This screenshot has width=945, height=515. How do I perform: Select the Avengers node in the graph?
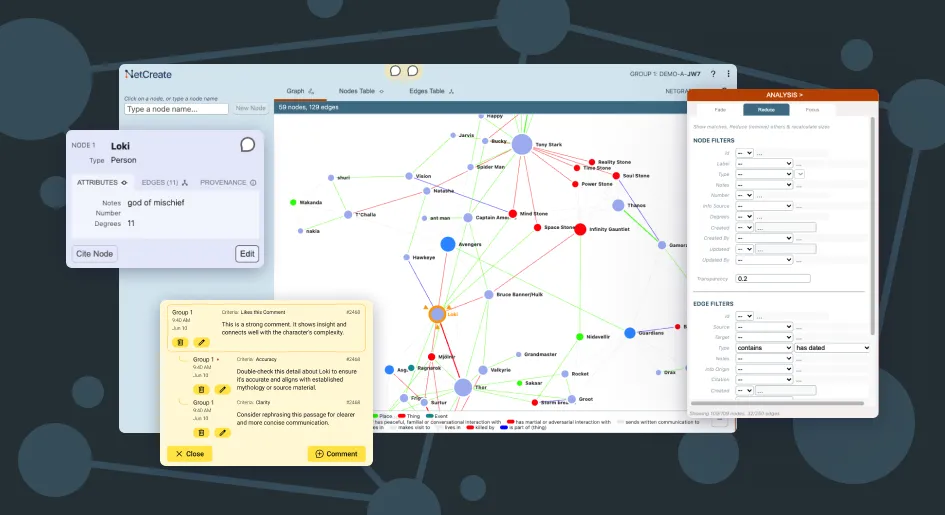[448, 244]
